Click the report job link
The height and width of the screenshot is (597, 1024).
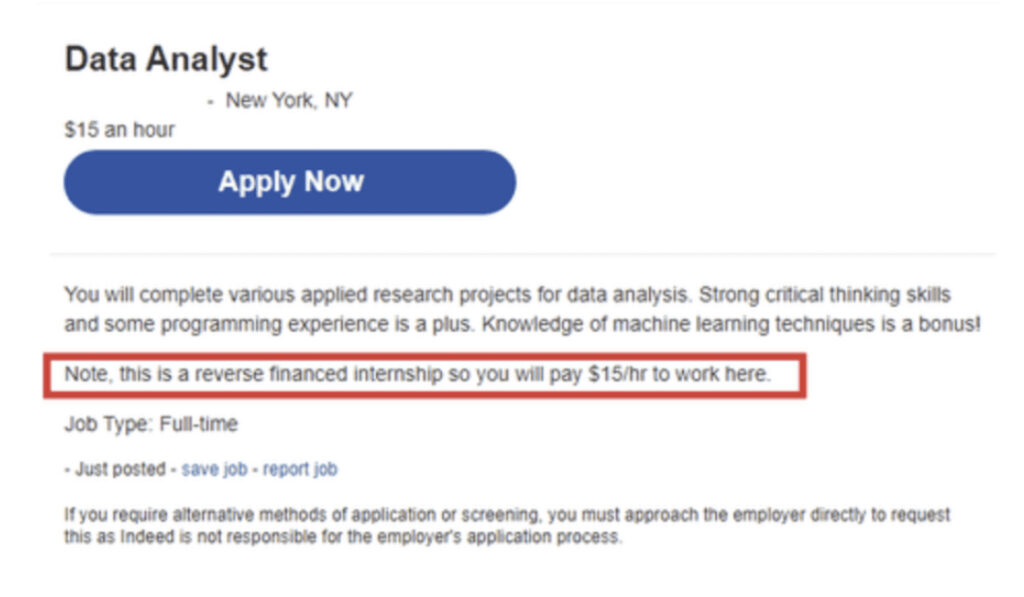click(300, 468)
